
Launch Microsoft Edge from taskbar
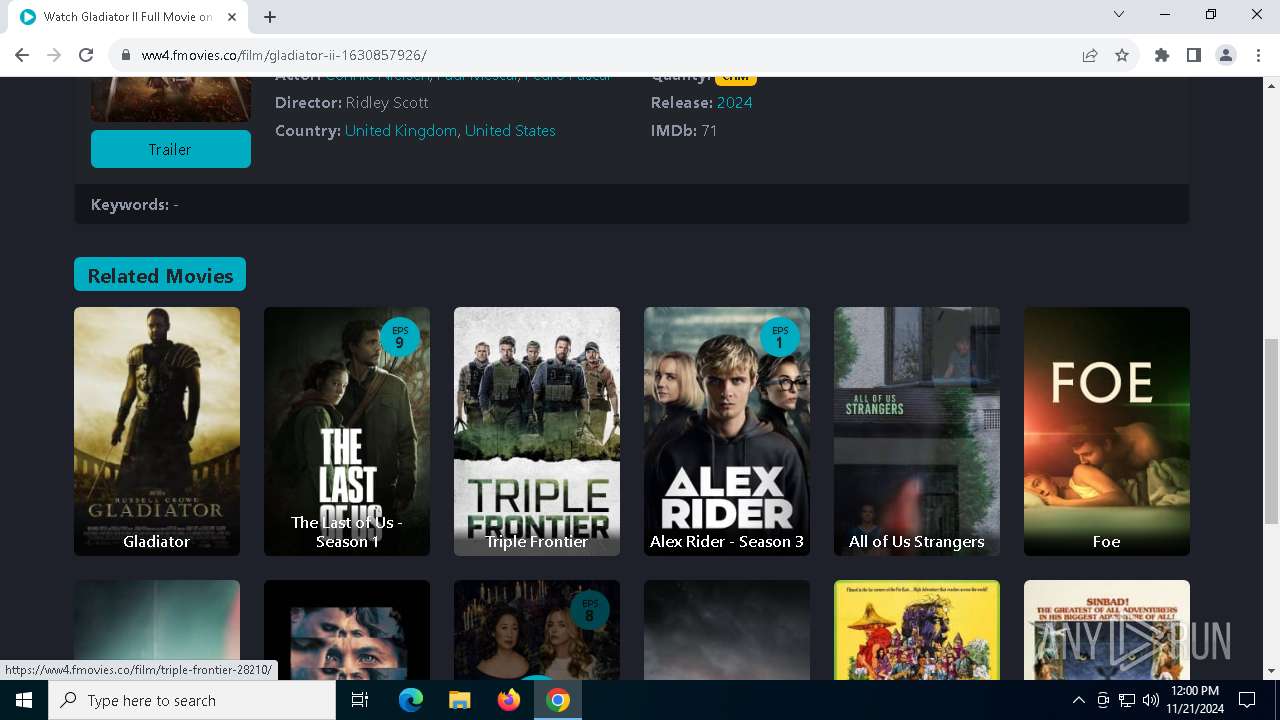point(411,700)
